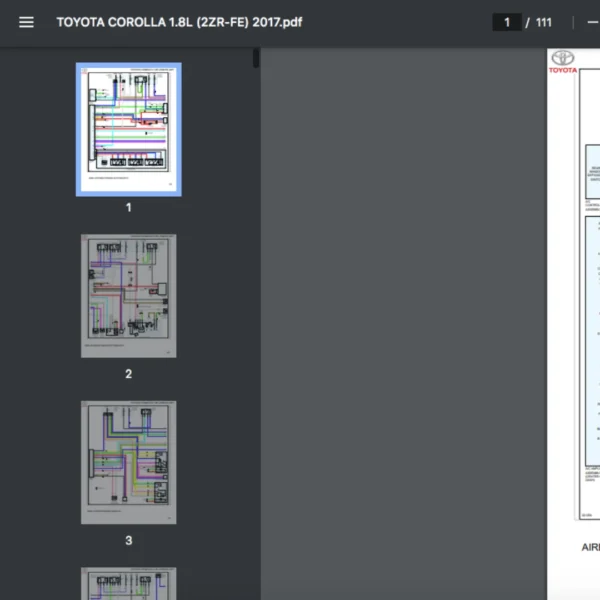
Task: Click the red TOYOTA text under the logo
Action: pos(564,70)
